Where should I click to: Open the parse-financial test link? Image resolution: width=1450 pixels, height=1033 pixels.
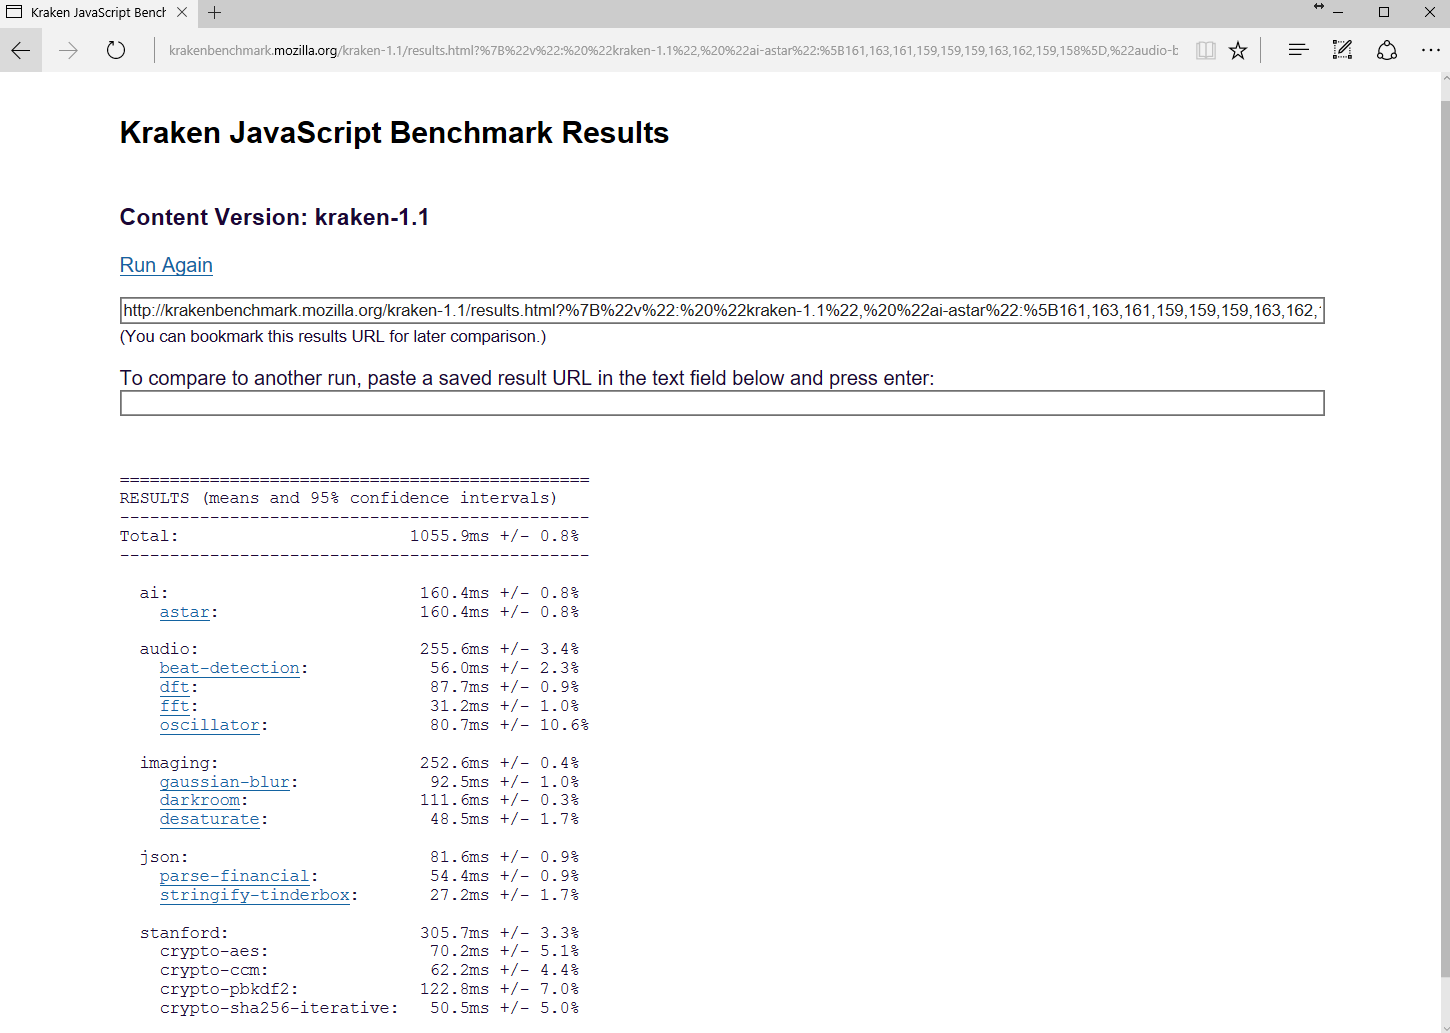pos(235,876)
